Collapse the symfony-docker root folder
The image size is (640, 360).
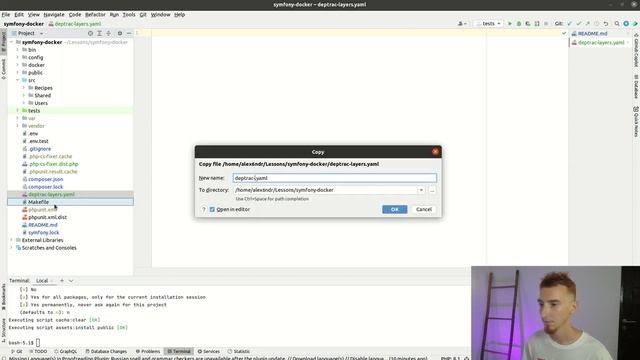(x=12, y=42)
